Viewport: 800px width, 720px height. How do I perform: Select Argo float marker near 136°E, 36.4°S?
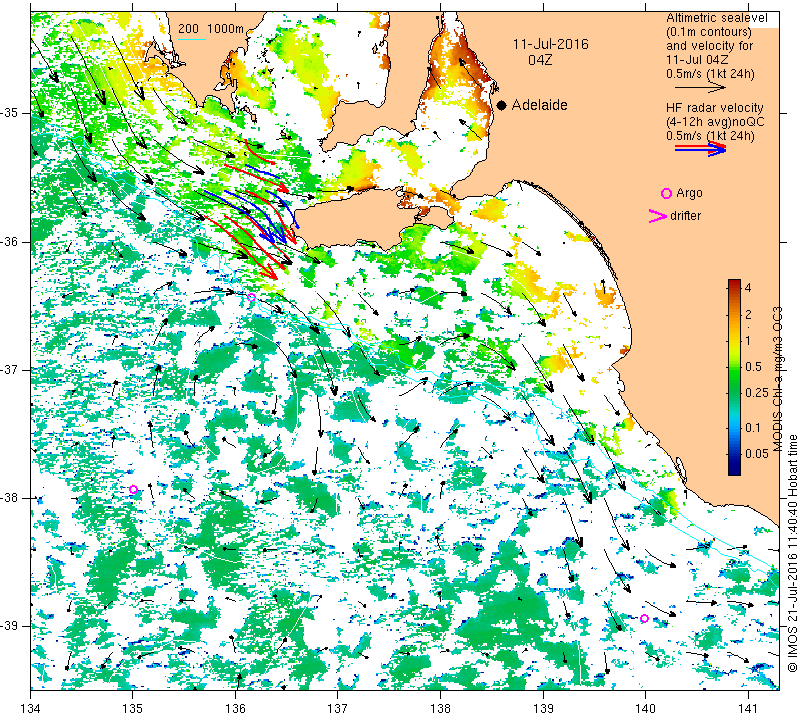(x=251, y=297)
